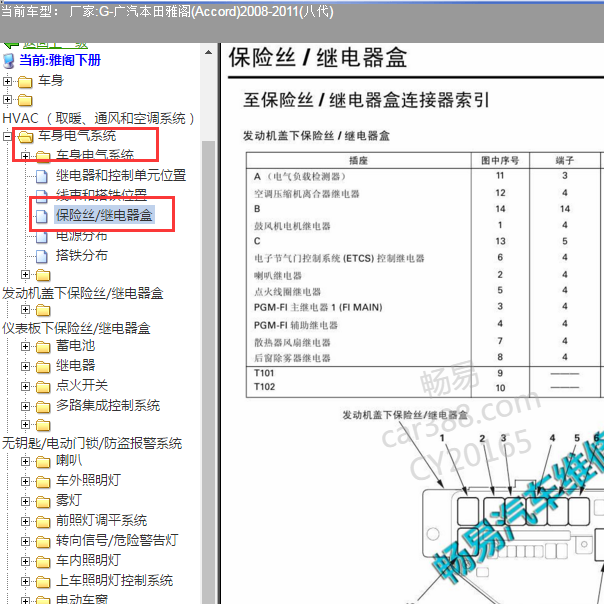Image resolution: width=604 pixels, height=604 pixels.
Task: Expand the 上车照明灯控制系统 node
Action: click(25, 581)
